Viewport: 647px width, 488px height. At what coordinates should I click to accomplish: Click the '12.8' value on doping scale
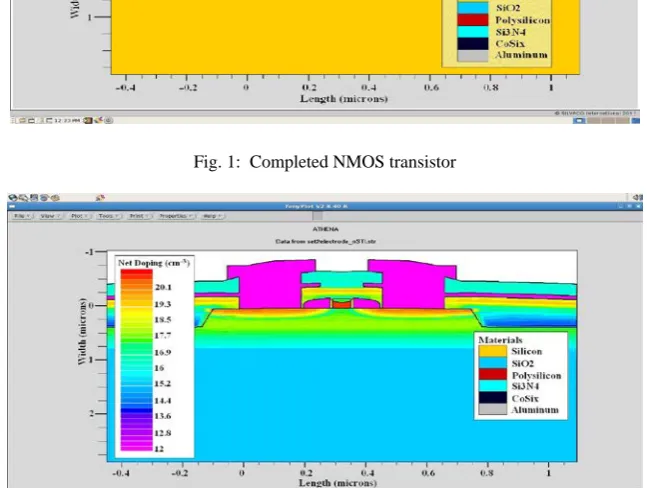tap(163, 433)
